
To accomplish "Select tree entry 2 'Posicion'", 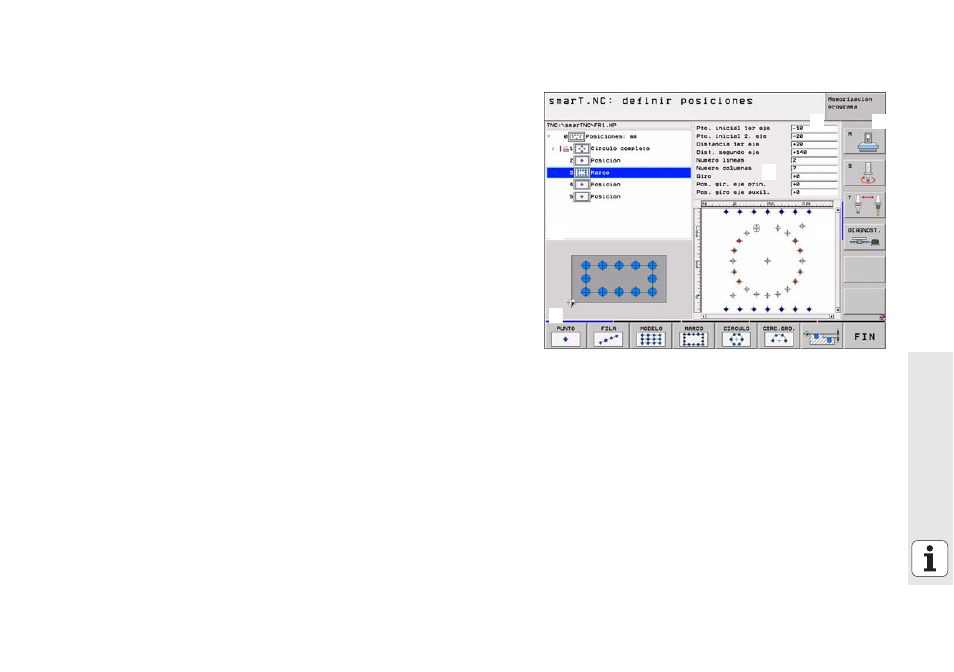I will coord(605,161).
